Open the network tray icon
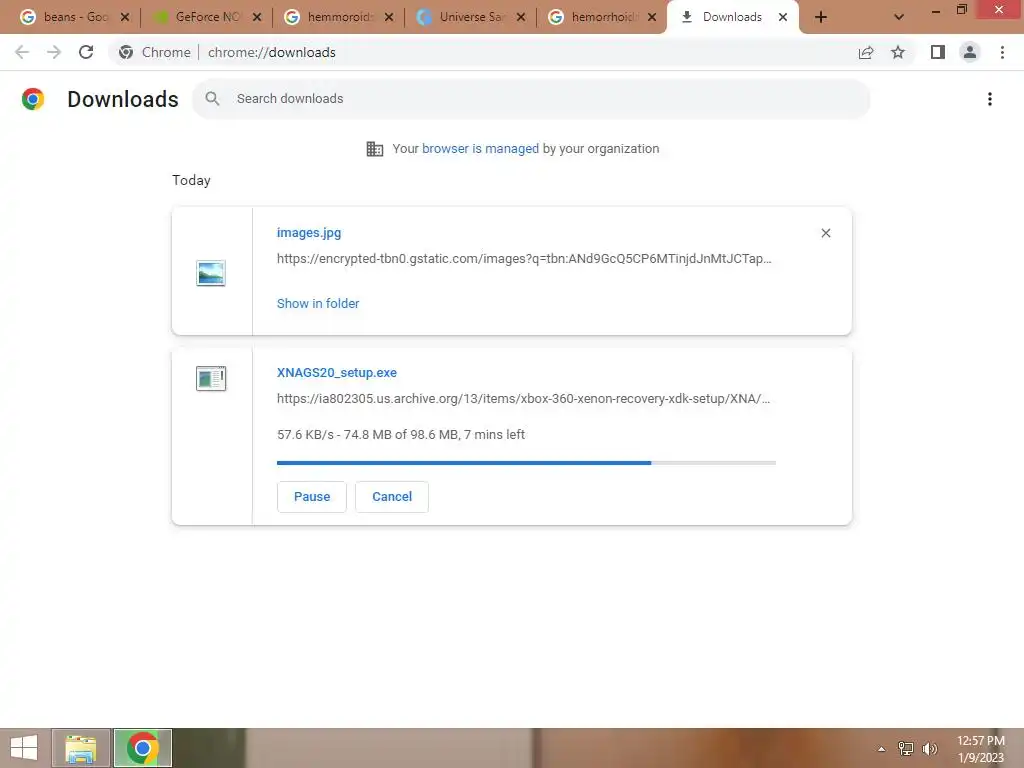 (906, 749)
